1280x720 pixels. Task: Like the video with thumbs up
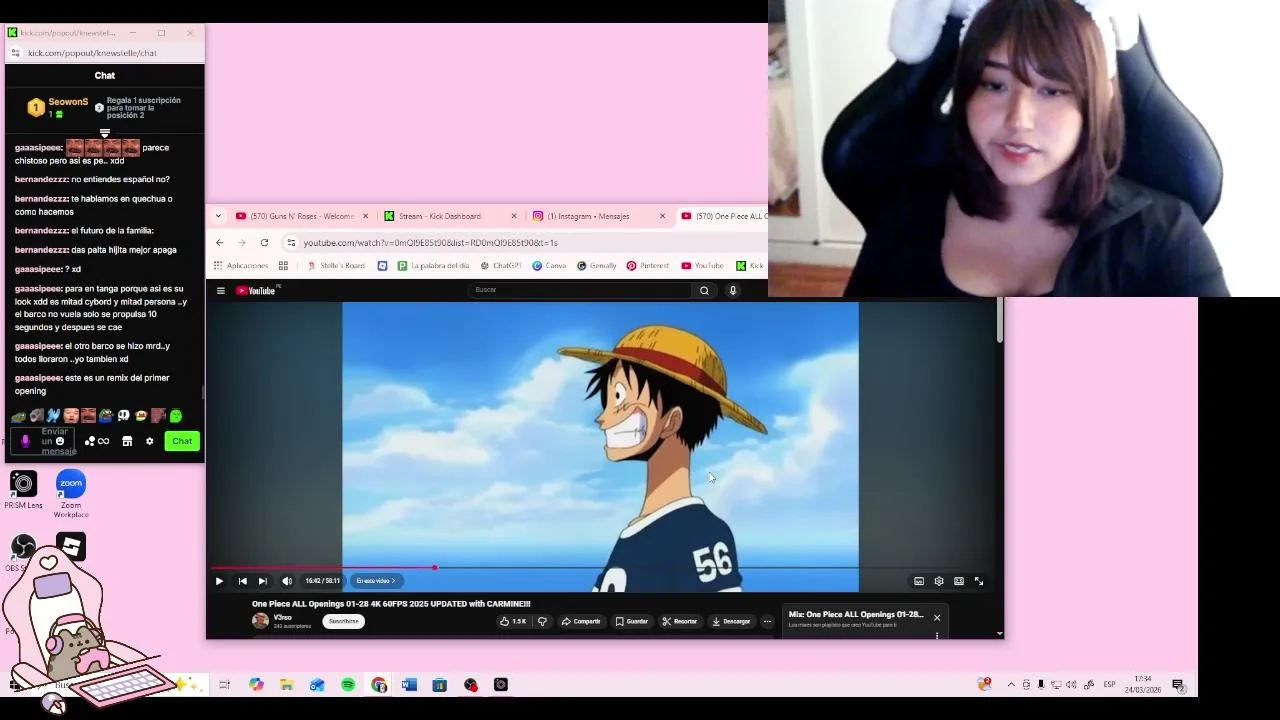point(513,621)
